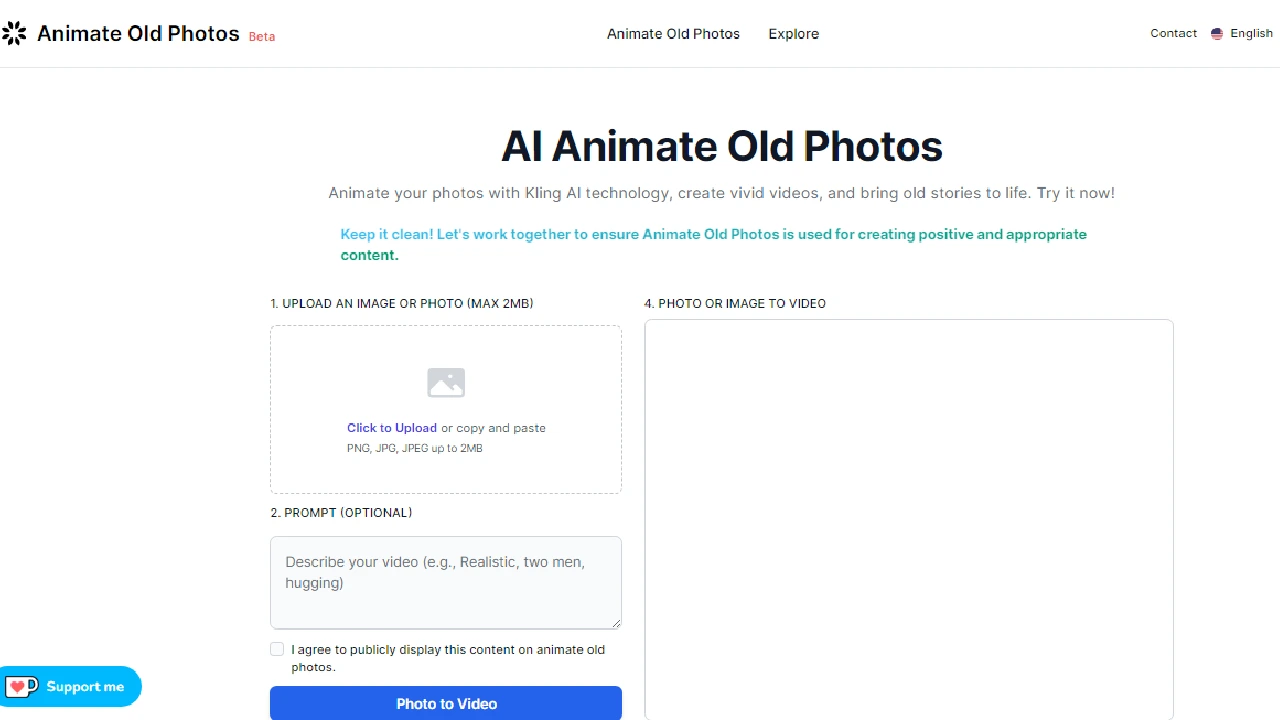Click the AI Animate Old Photos heading
The image size is (1280, 720).
721,146
